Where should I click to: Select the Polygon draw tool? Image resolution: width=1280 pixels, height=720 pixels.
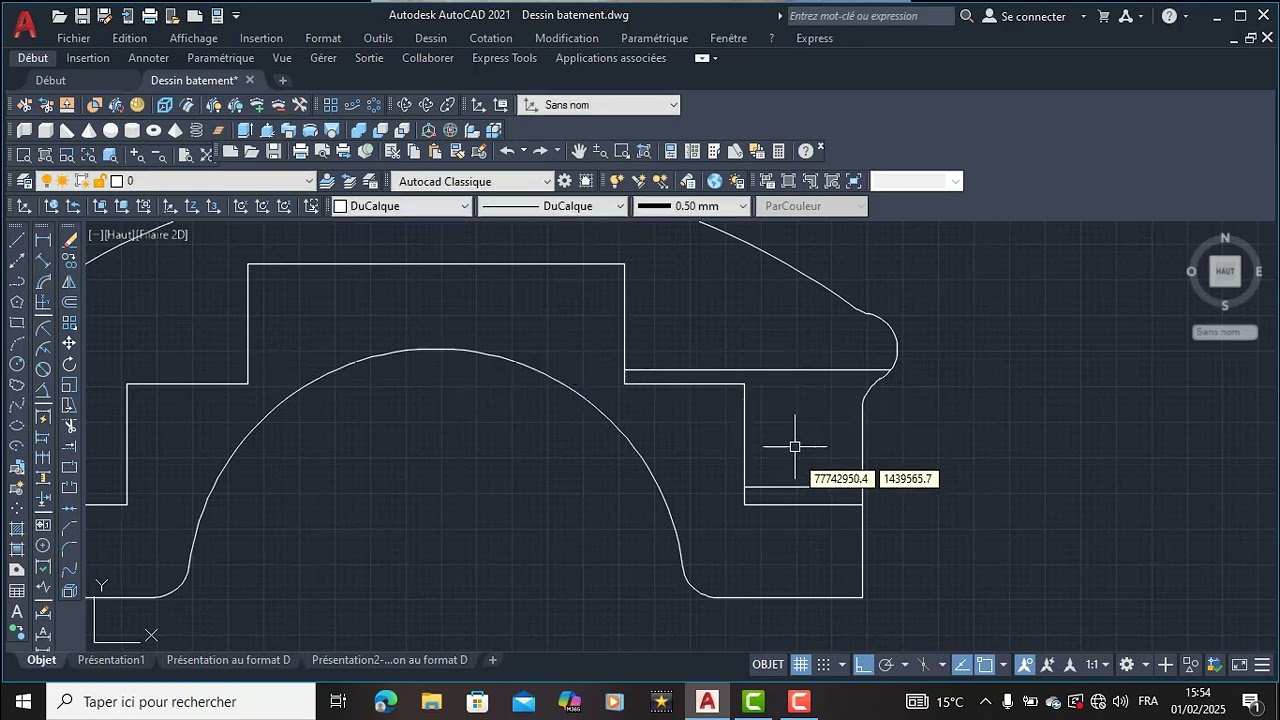(17, 302)
